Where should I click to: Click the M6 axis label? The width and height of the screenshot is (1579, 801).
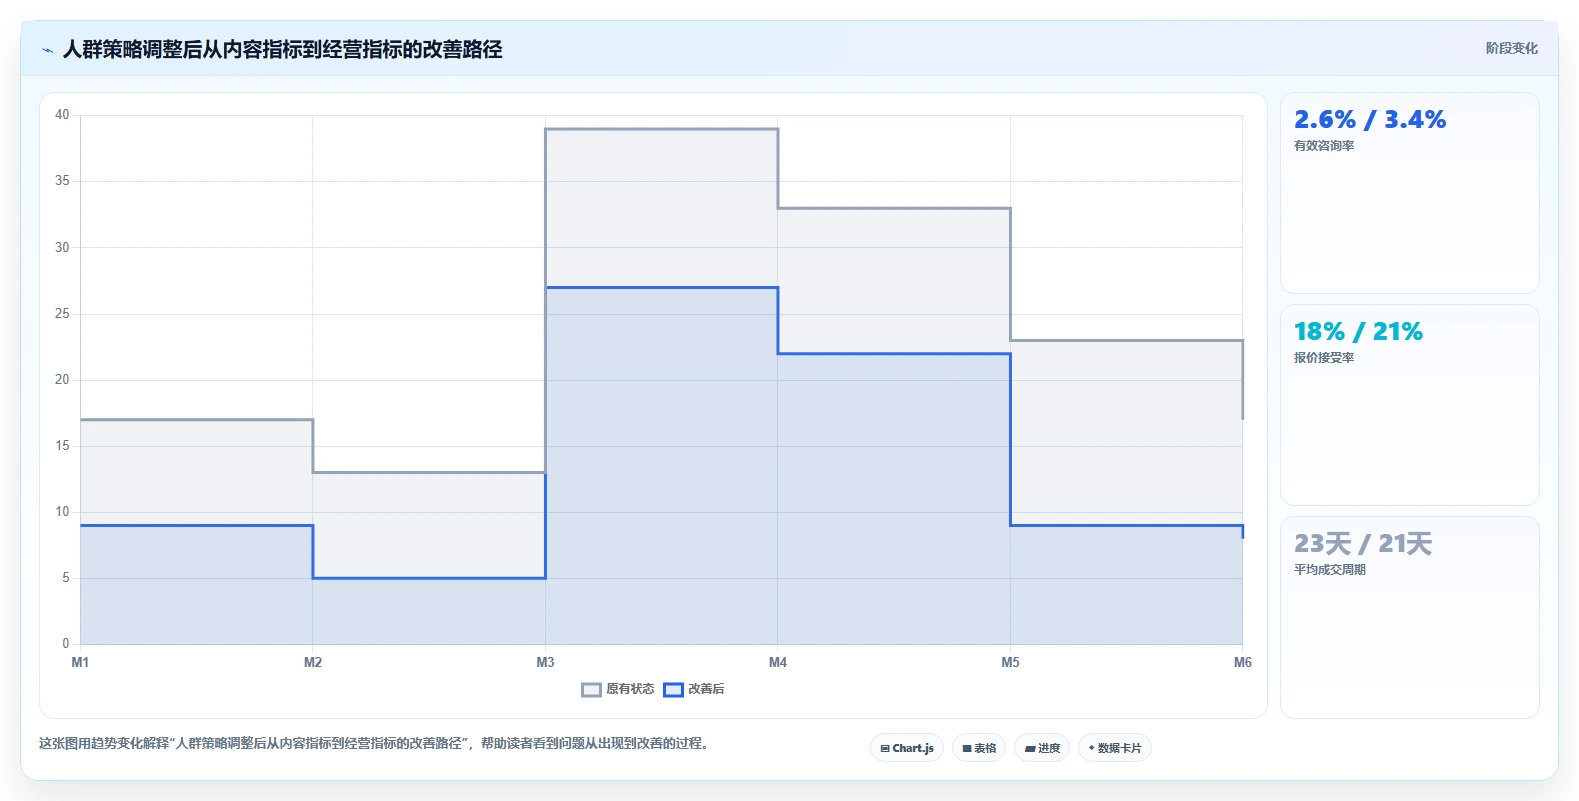click(1243, 662)
